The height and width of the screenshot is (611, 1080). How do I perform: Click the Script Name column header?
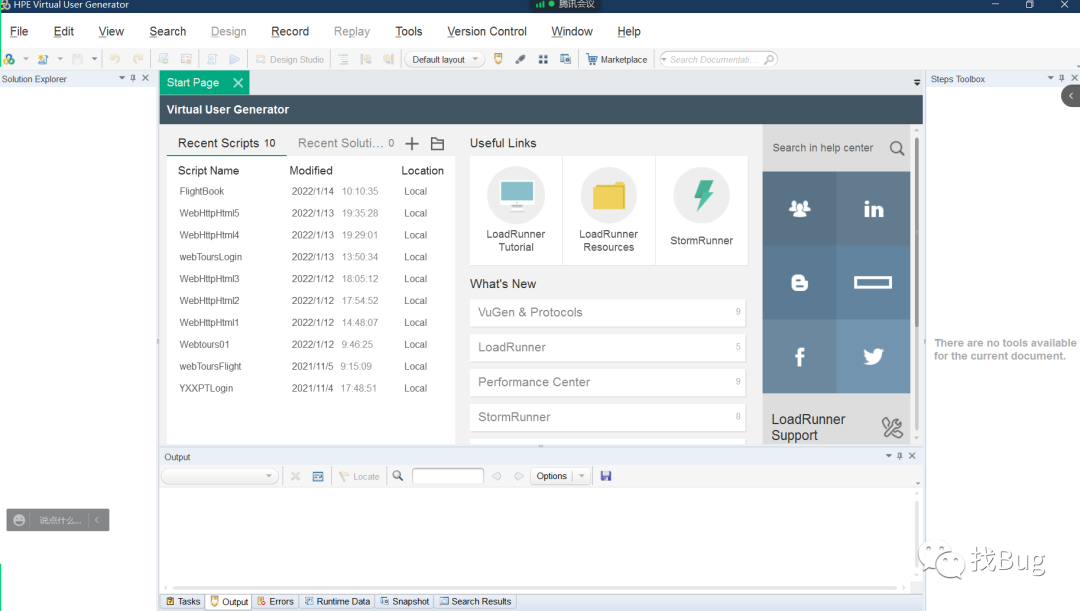pos(208,171)
